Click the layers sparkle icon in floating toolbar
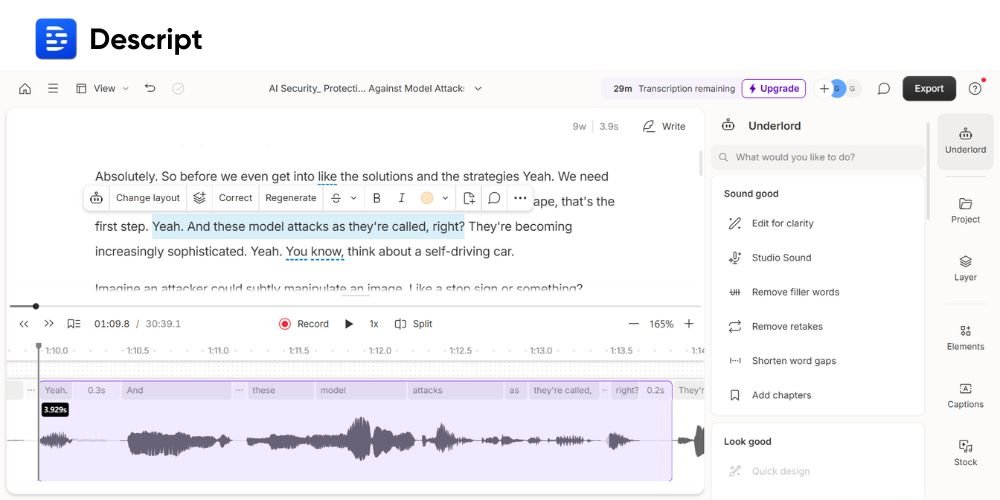Viewport: 1000px width, 500px height. coord(200,198)
